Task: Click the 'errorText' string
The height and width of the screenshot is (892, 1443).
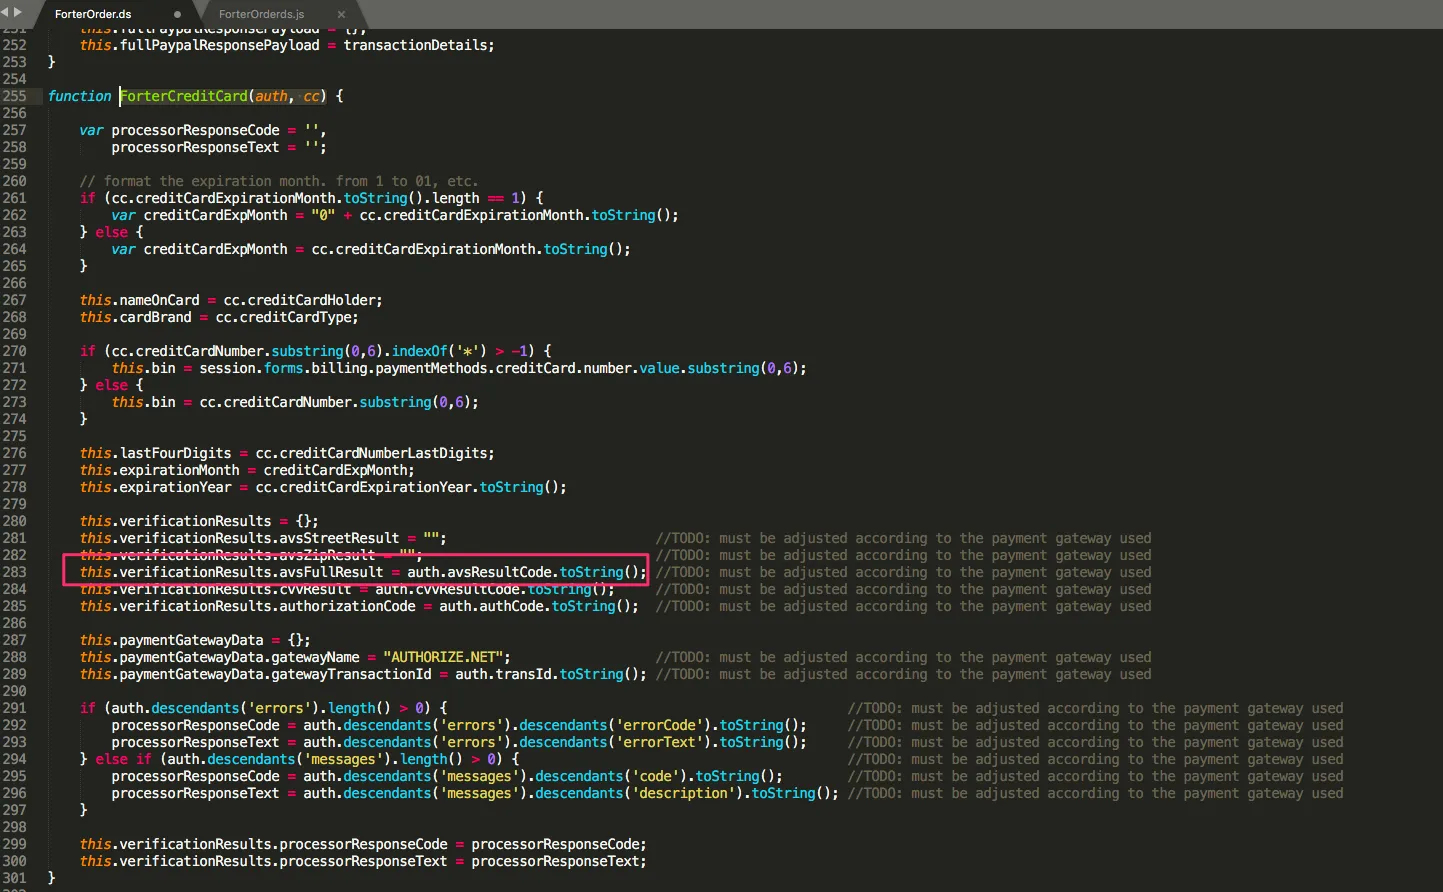Action: (x=663, y=742)
